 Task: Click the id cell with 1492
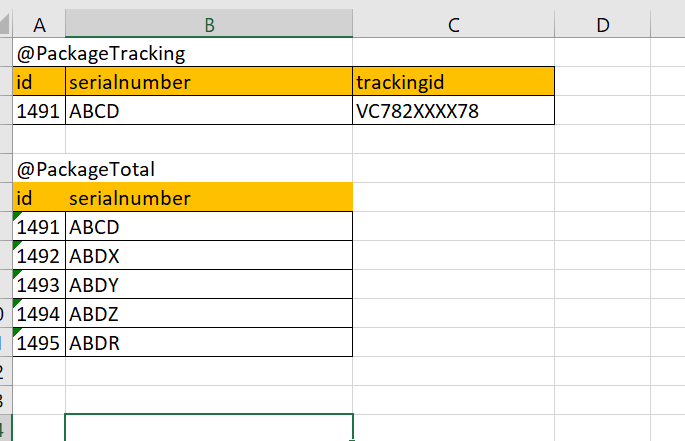pos(40,256)
